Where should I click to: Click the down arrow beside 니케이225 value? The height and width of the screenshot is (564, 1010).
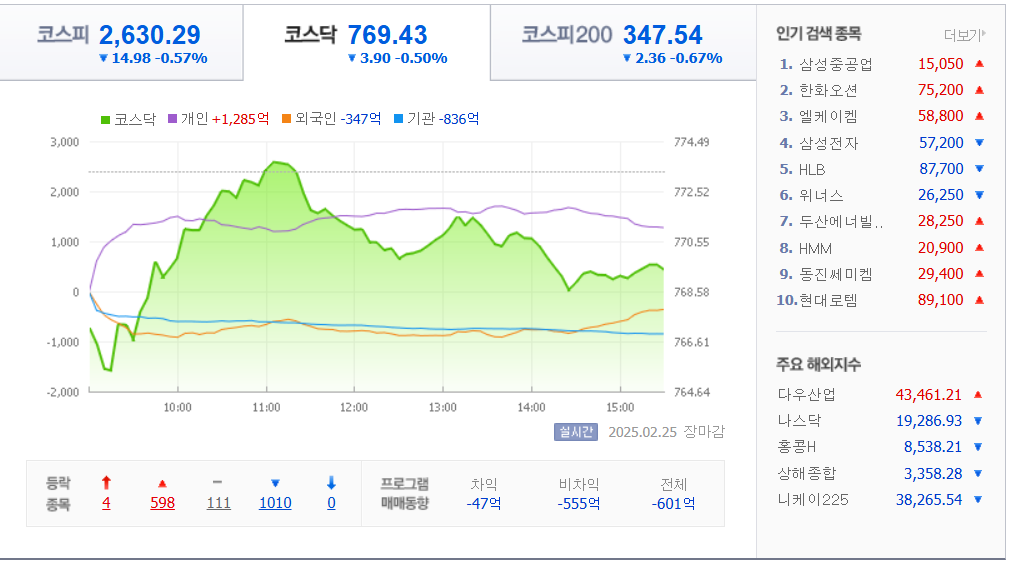coord(978,500)
